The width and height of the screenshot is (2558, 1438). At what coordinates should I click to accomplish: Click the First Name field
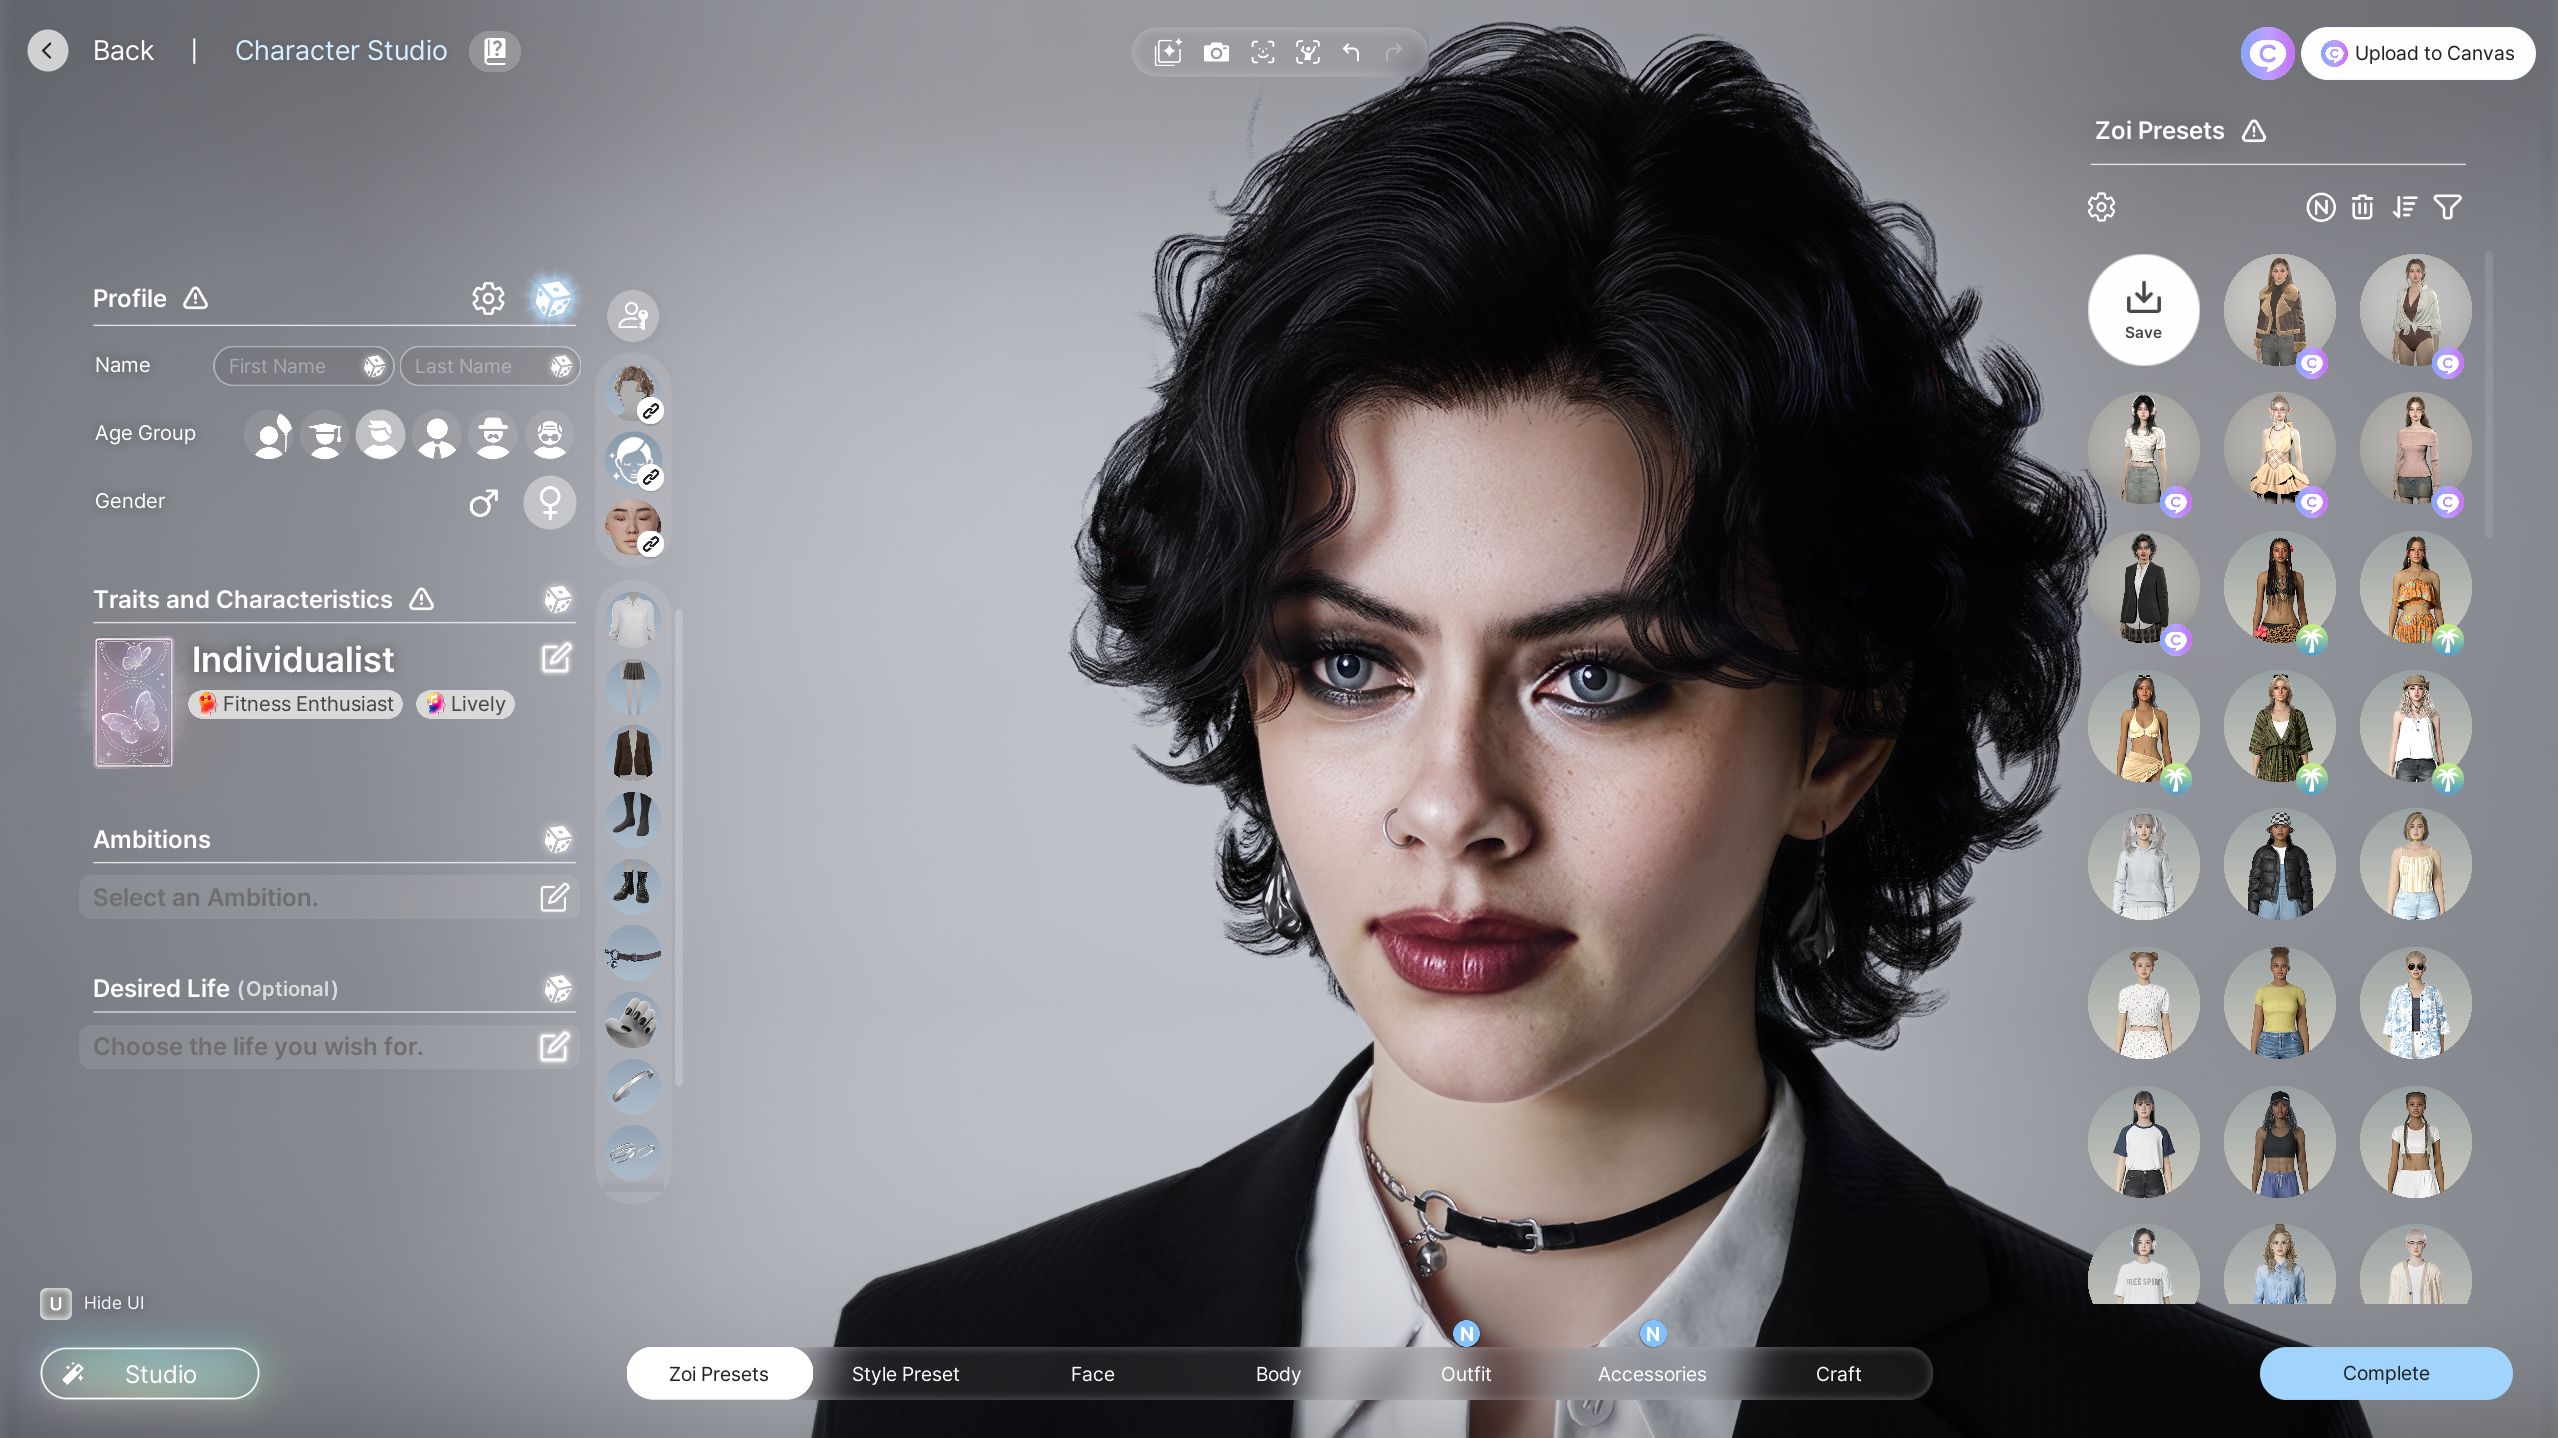(x=304, y=366)
